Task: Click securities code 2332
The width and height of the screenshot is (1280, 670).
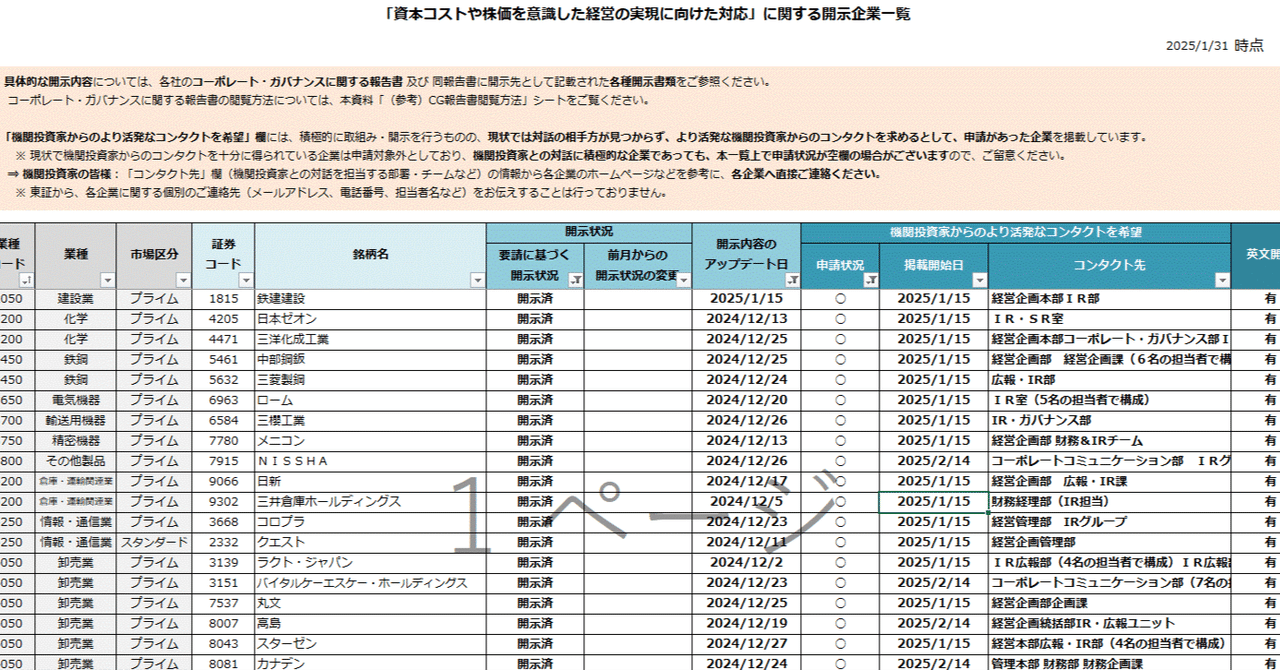Action: 223,542
